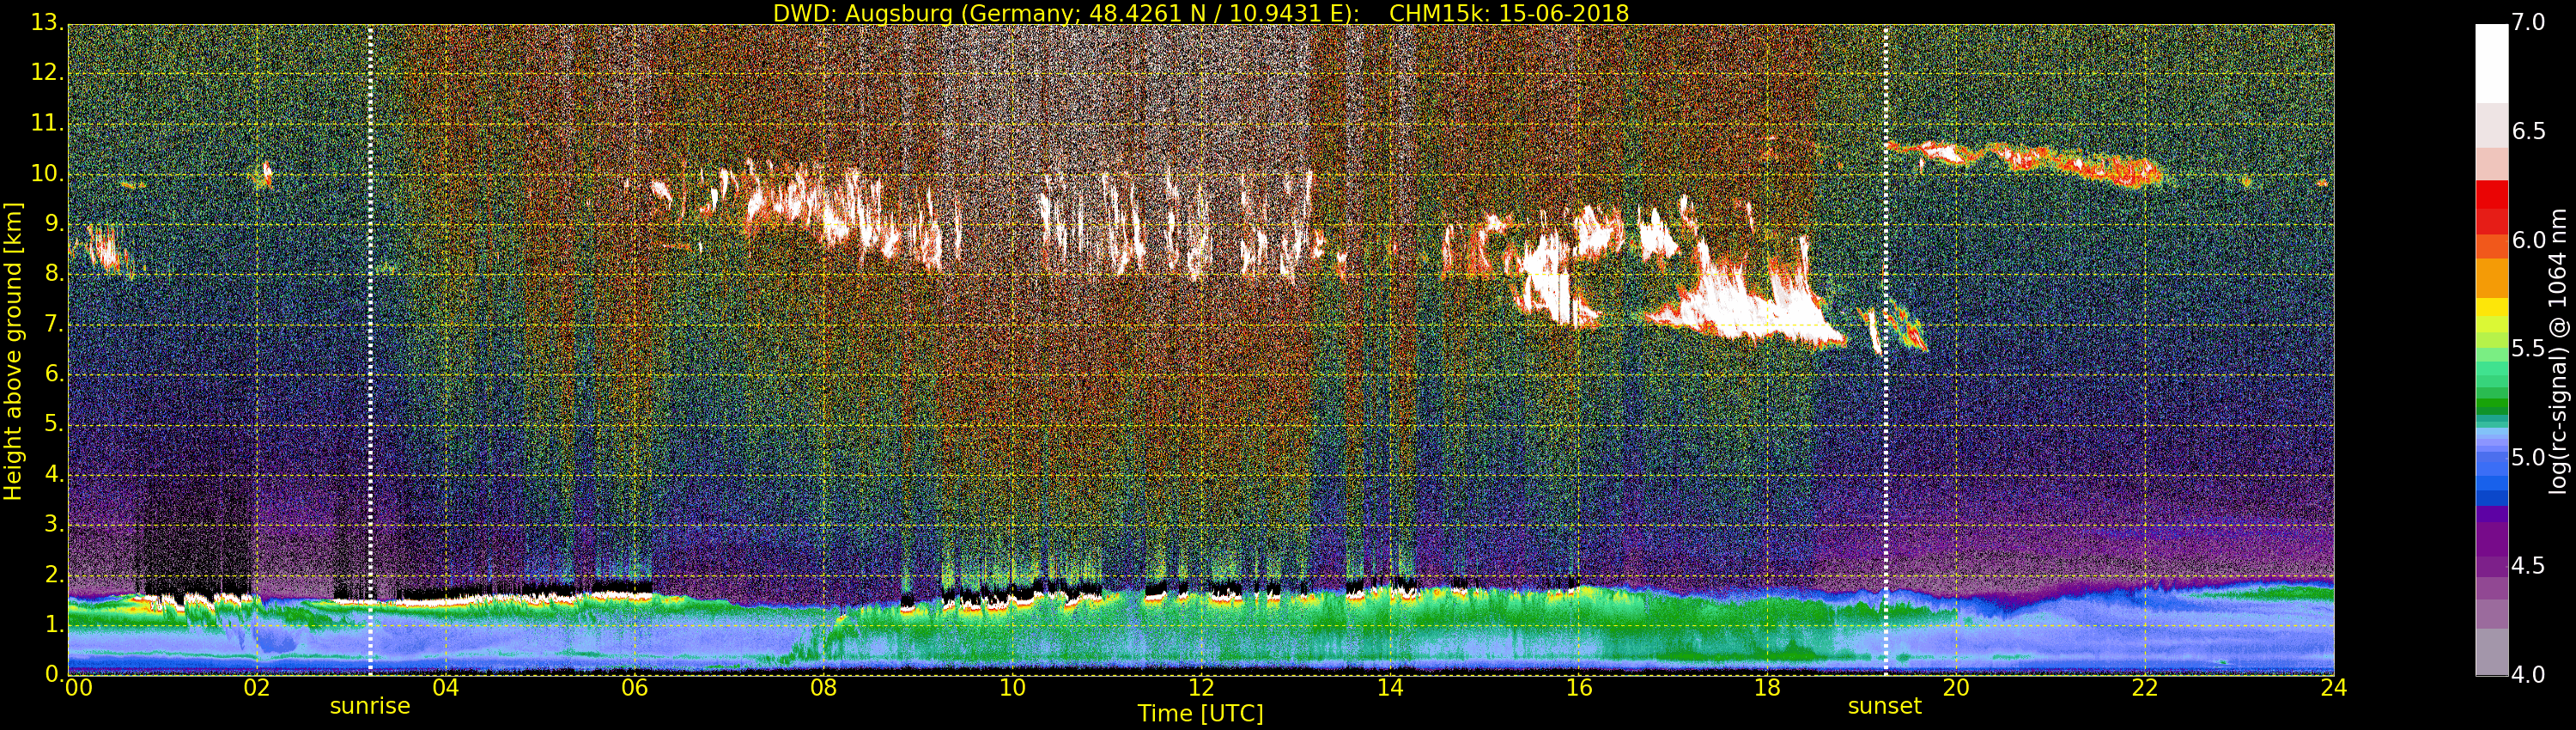Click the time axis tick label '02'
The height and width of the screenshot is (730, 2576).
257,688
